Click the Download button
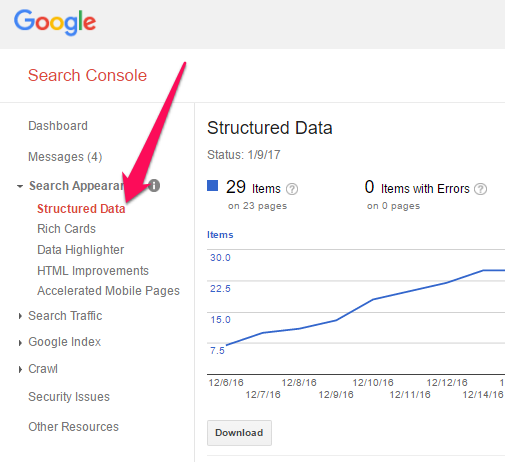505x462 pixels. click(x=239, y=433)
